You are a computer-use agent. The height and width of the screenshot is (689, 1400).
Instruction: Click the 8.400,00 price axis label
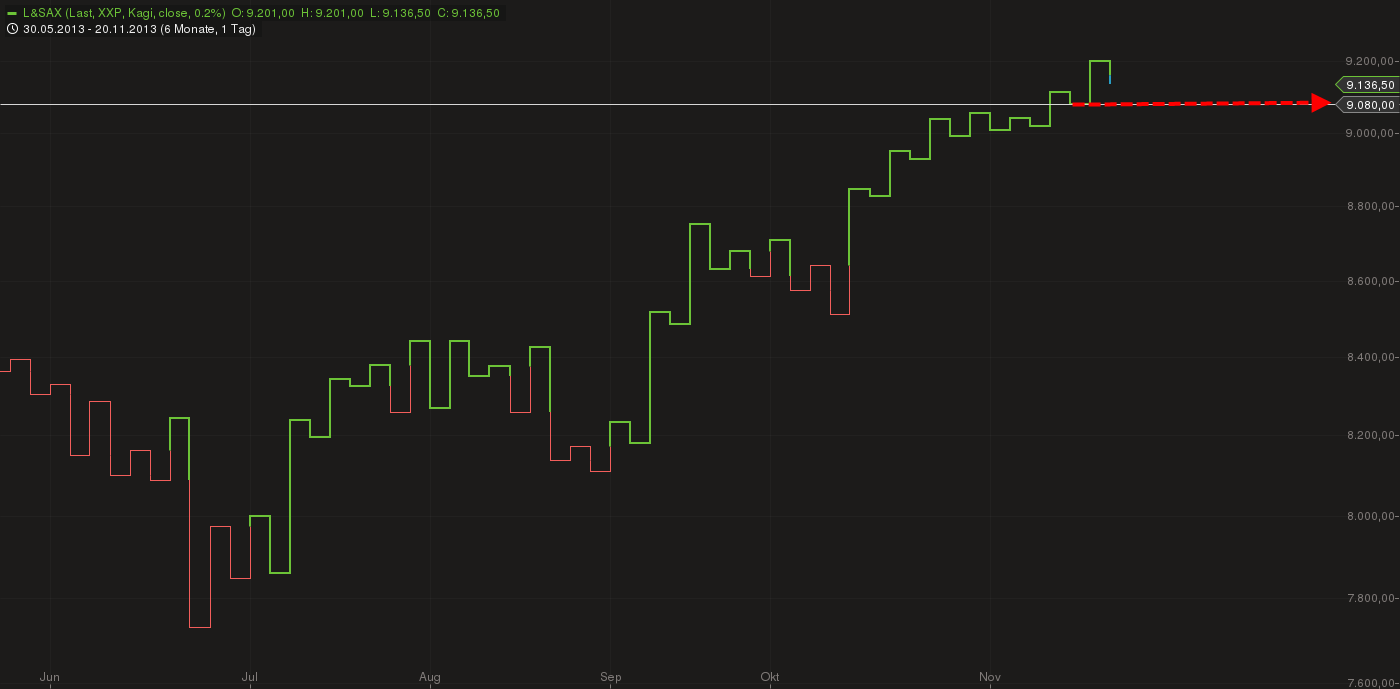point(1368,358)
